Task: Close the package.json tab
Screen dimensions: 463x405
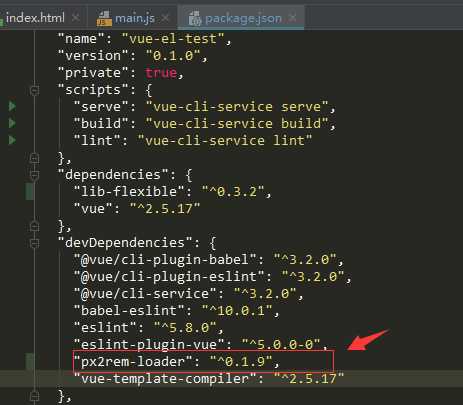Action: pyautogui.click(x=292, y=17)
